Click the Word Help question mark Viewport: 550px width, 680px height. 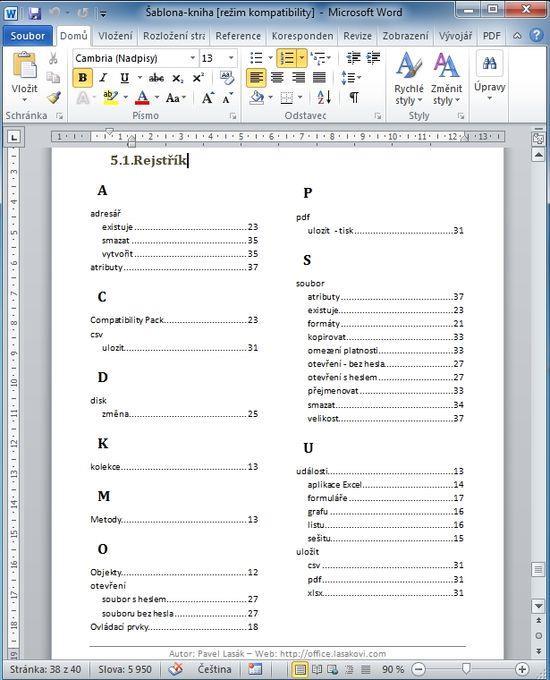coord(537,35)
